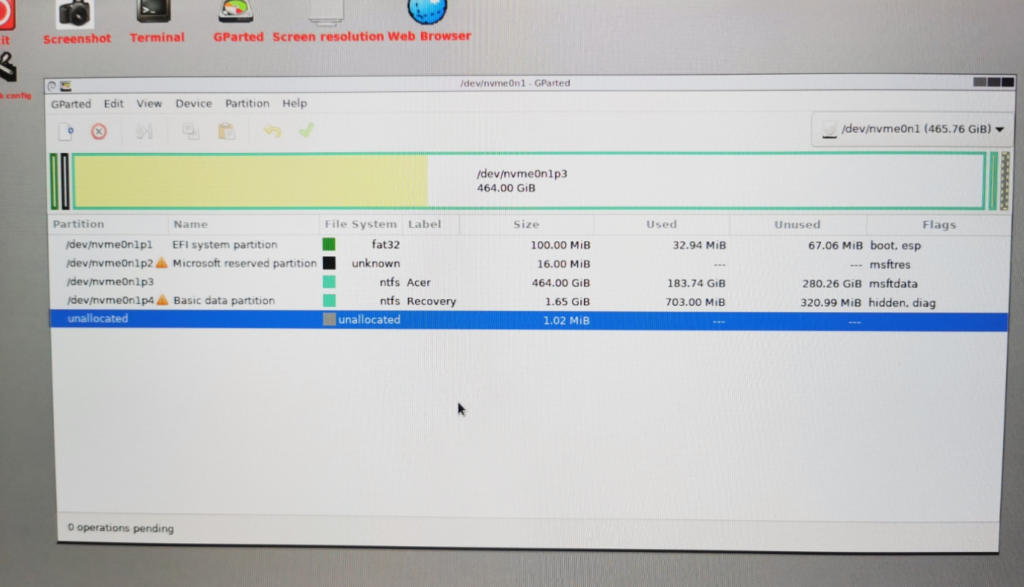Launch the Web Browser desktop icon
Image resolution: width=1024 pixels, height=587 pixels.
click(x=428, y=22)
